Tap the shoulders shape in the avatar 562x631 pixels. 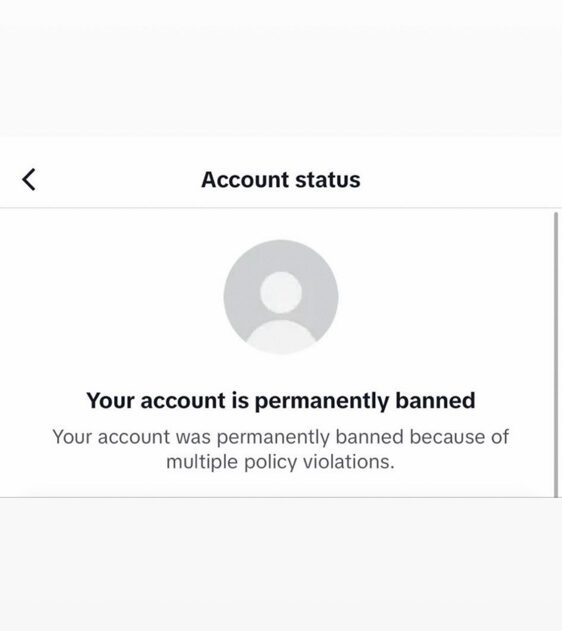pos(281,337)
